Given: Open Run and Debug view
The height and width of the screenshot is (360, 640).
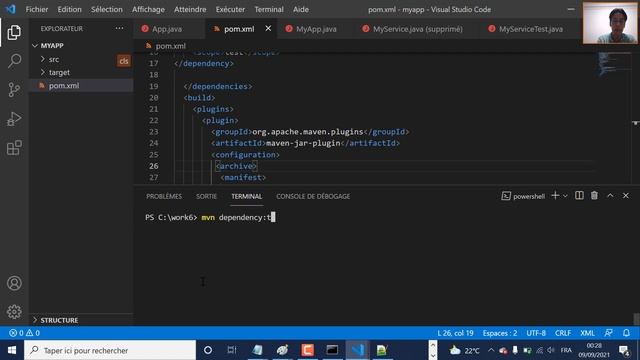Looking at the screenshot, I should [14, 119].
